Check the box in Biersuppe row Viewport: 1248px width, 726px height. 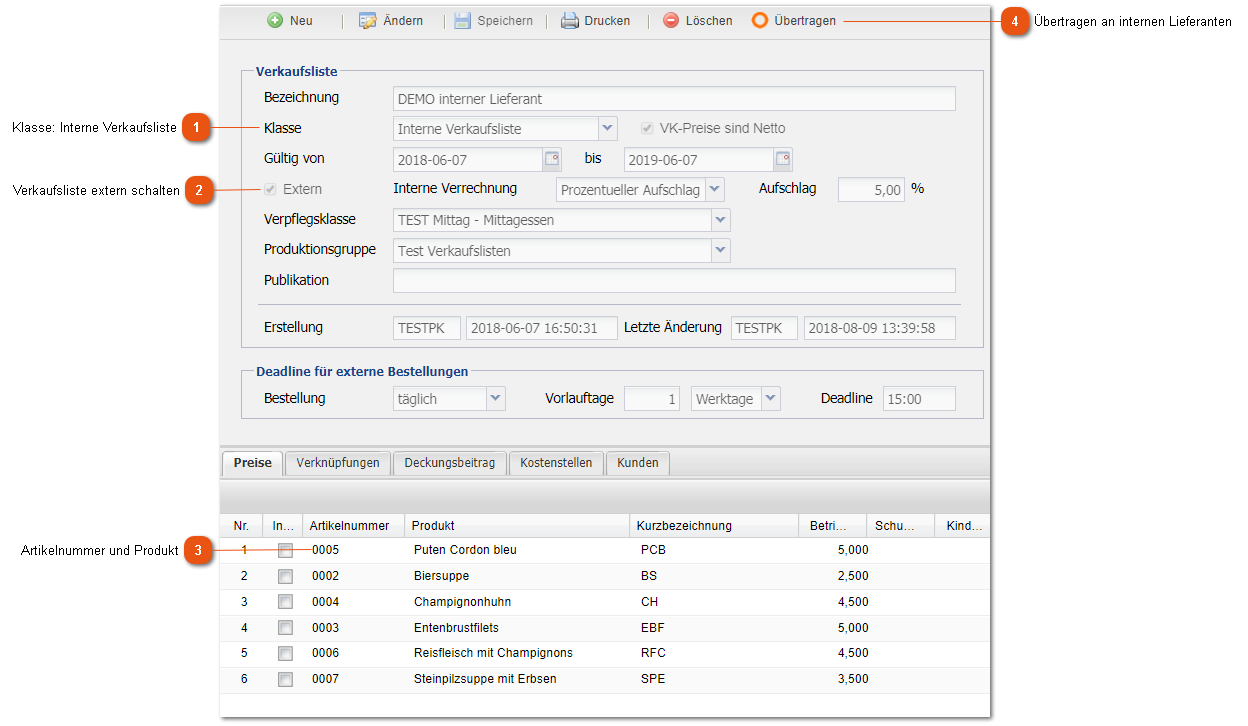point(286,576)
